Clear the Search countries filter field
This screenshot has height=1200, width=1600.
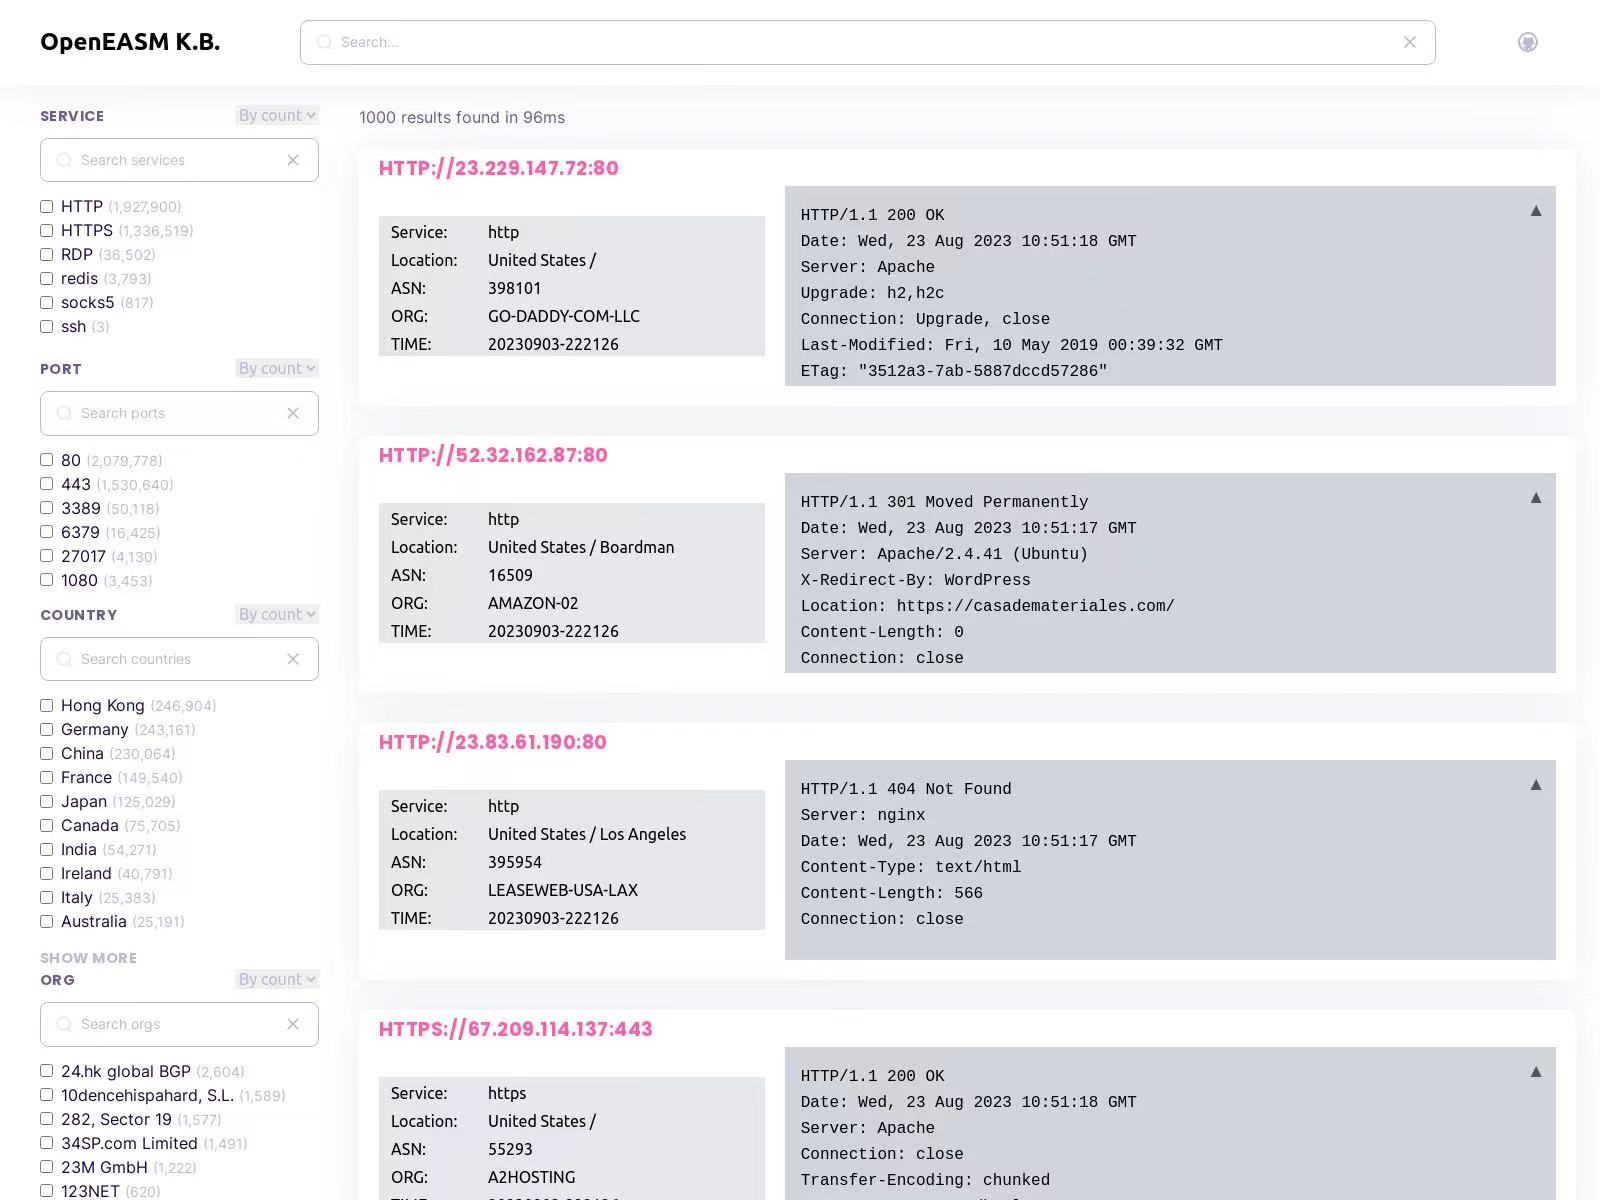[293, 659]
